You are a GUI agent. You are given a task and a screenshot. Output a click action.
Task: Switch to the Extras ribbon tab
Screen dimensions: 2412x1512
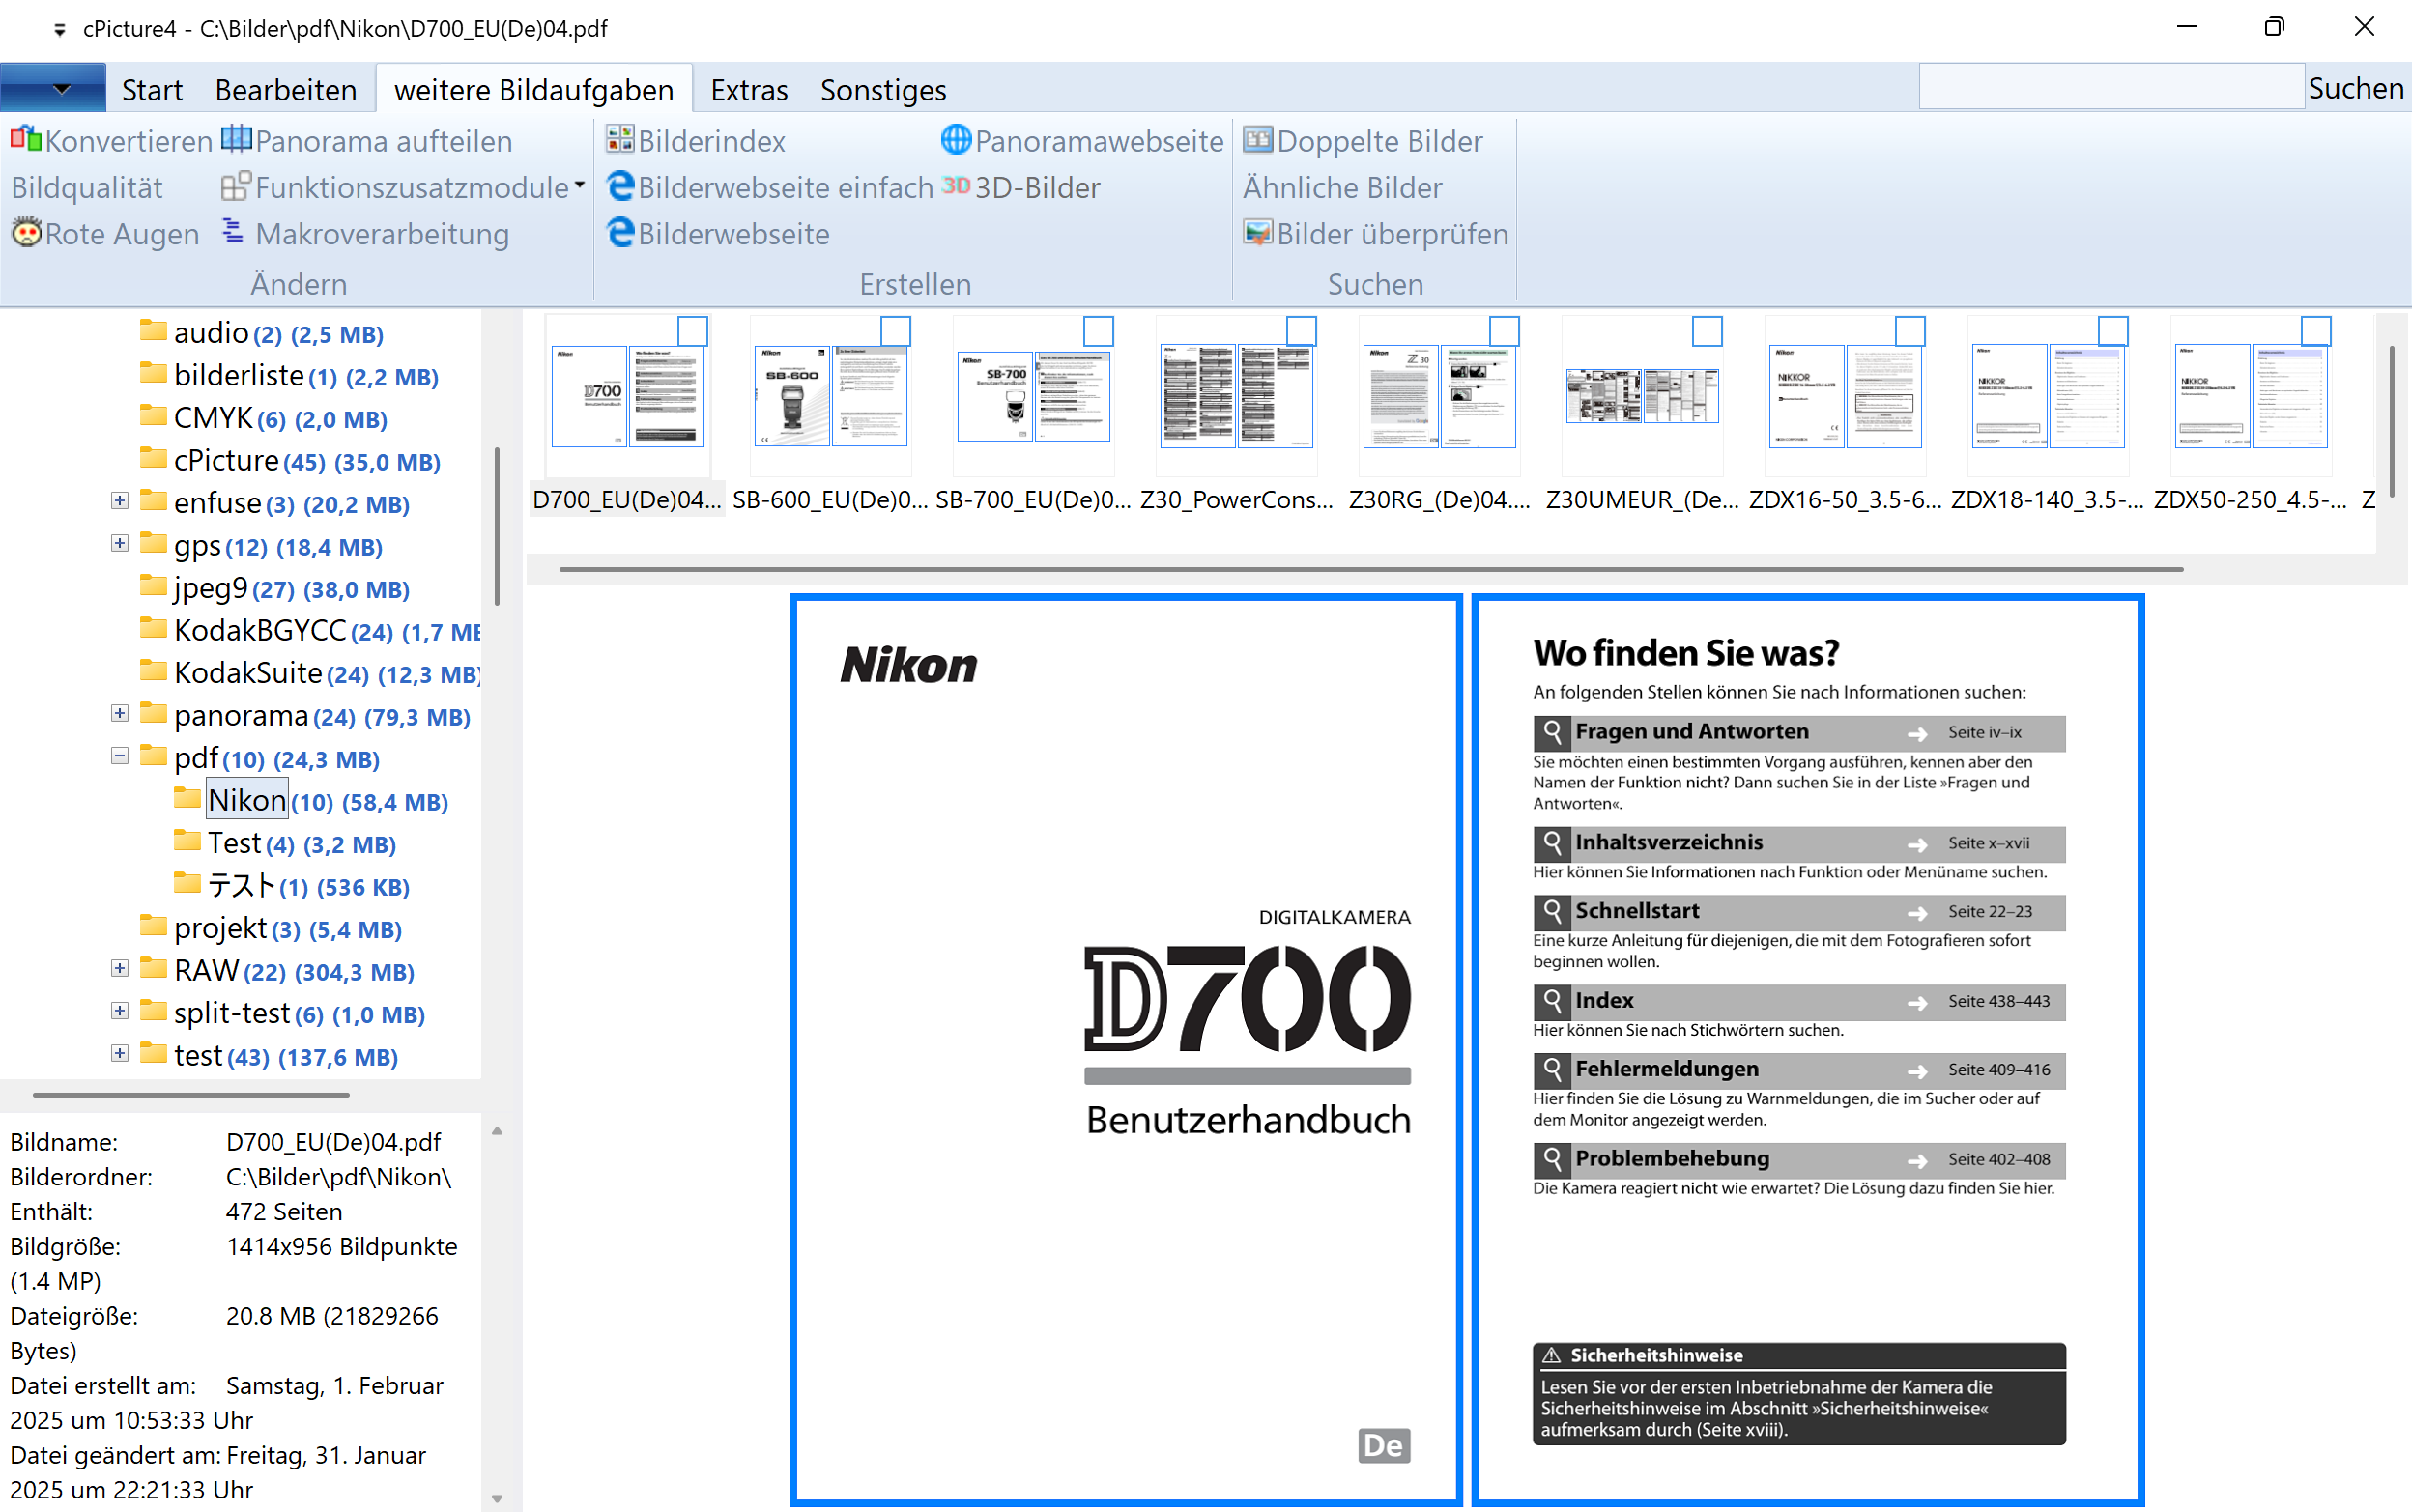749,90
